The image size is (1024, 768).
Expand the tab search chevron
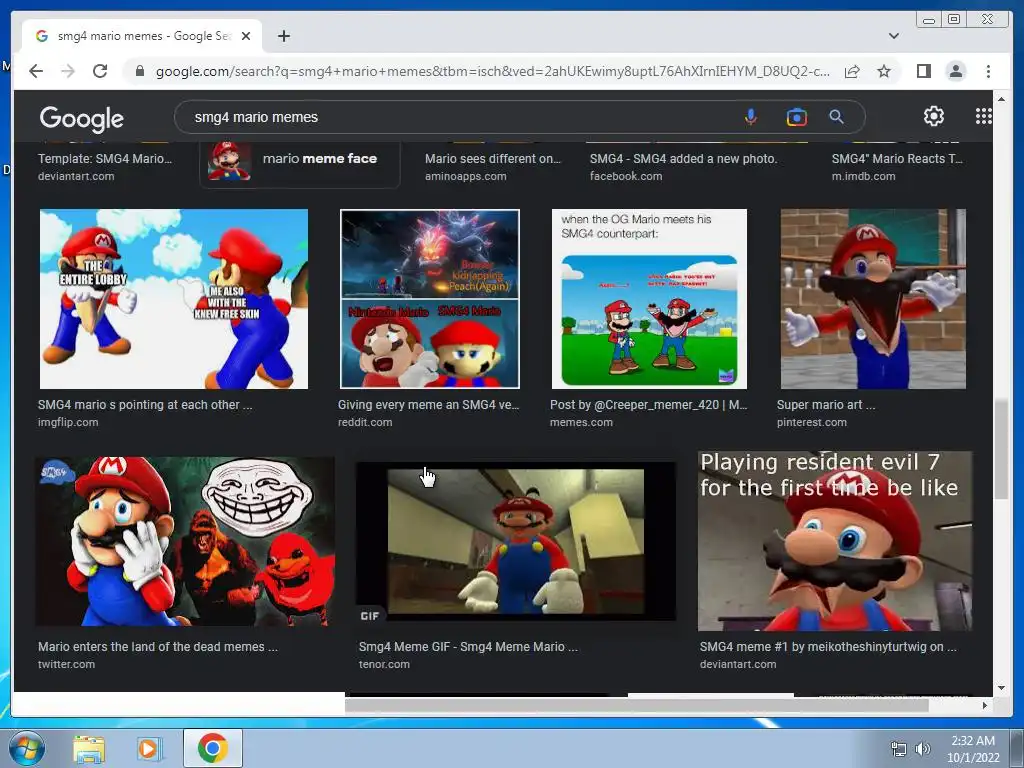point(894,36)
